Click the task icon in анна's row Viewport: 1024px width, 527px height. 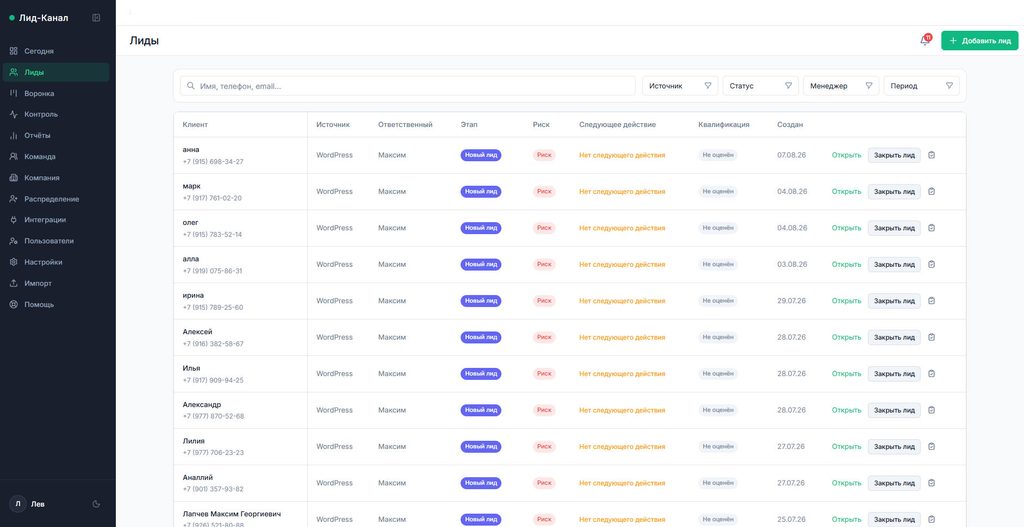(931, 155)
